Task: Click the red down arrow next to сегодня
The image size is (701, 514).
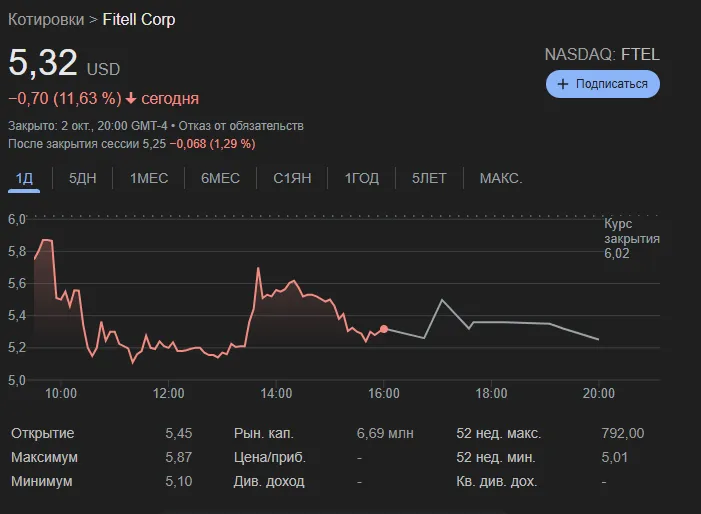Action: (131, 98)
